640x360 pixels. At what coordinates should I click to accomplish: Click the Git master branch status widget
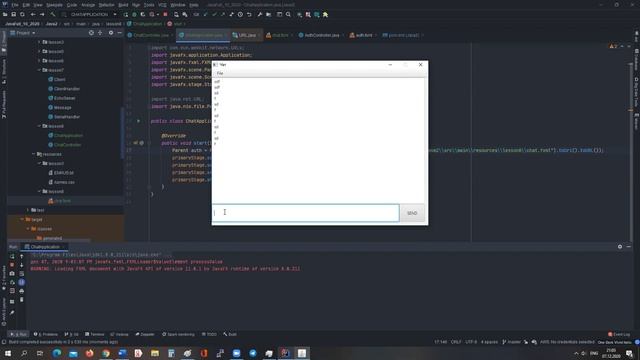(x=511, y=342)
